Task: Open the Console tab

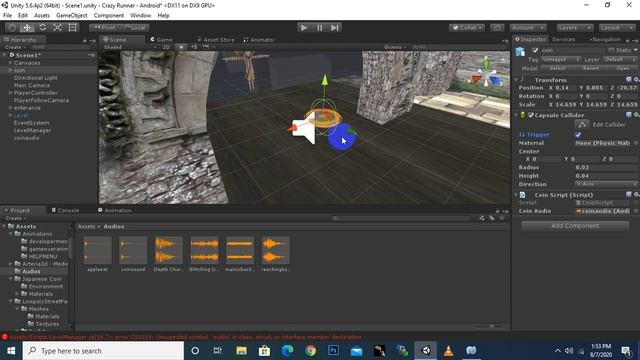Action: click(x=65, y=210)
